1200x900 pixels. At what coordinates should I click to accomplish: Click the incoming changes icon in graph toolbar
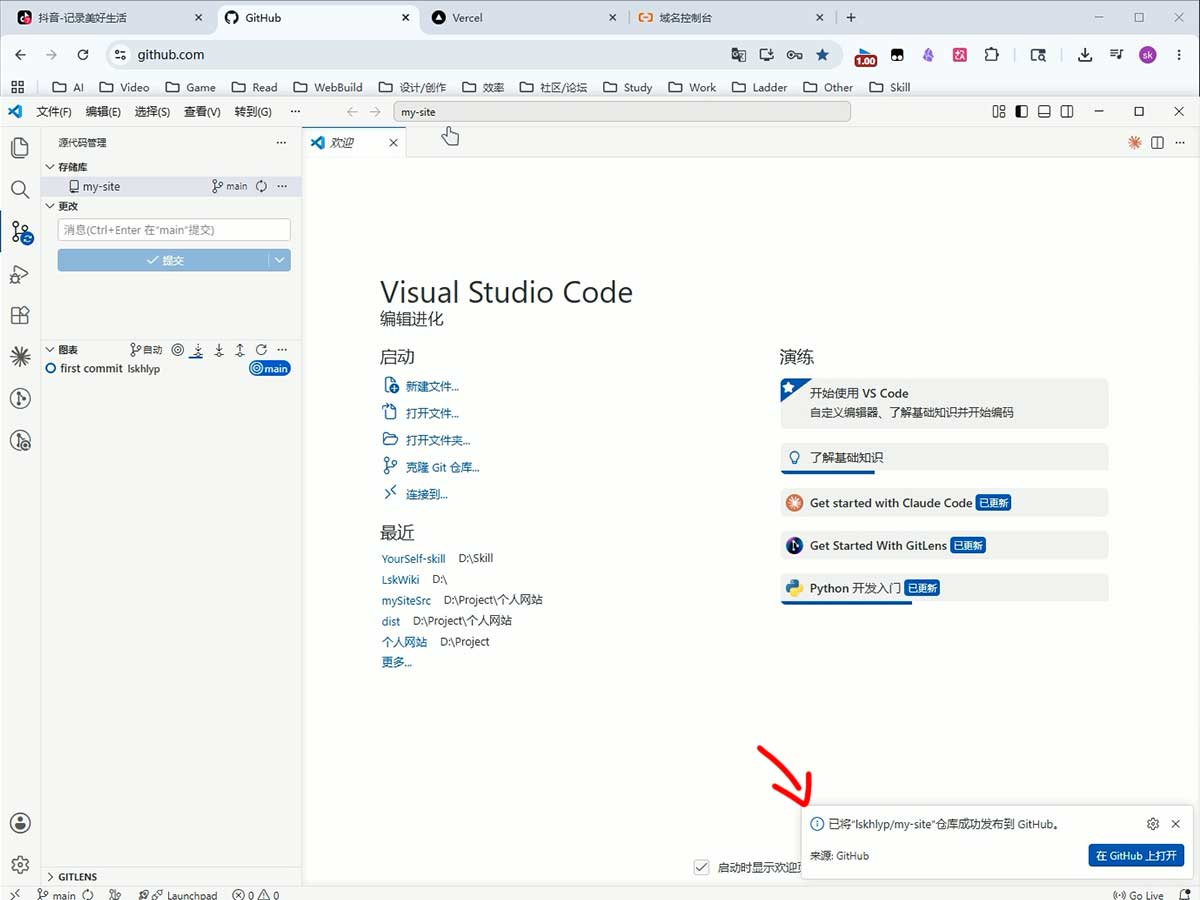[x=198, y=350]
